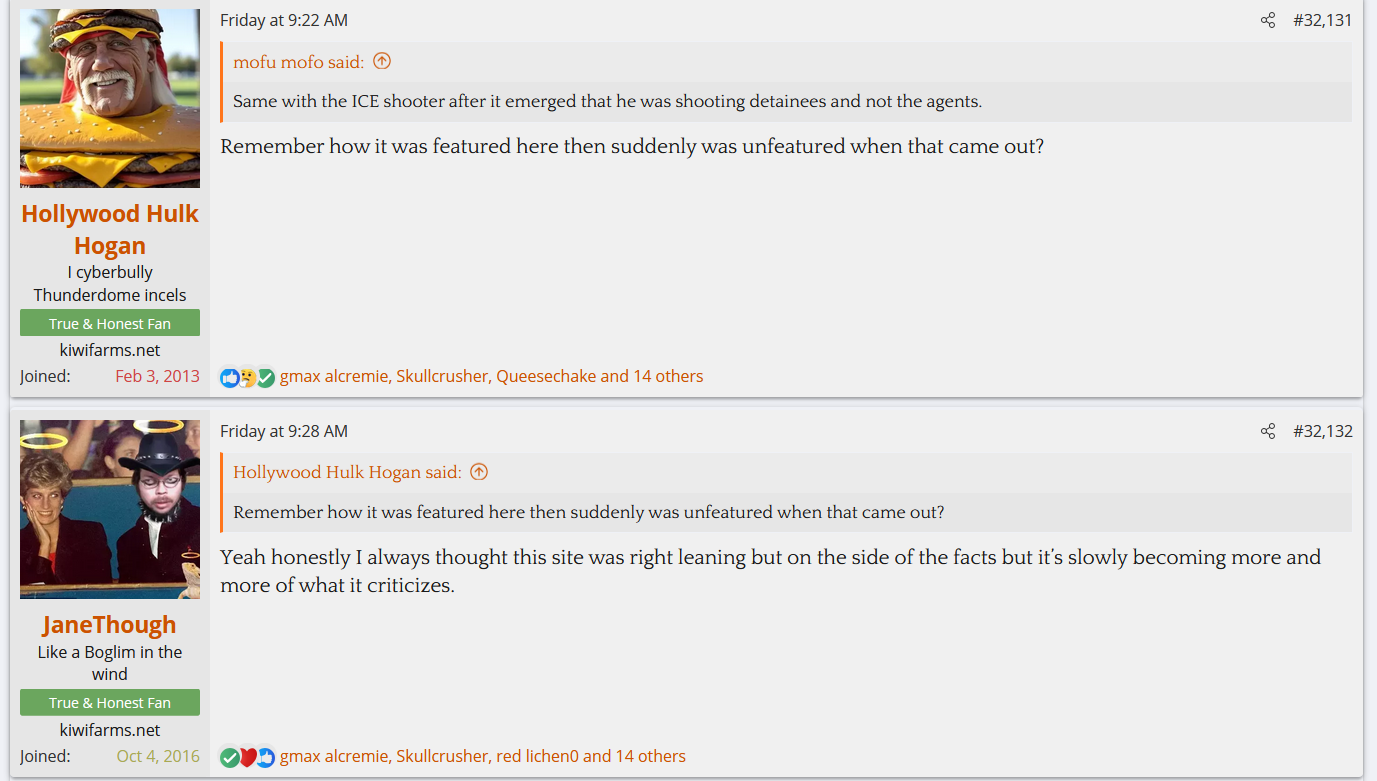Click the Friday at 9:28 AM timestamp
The width and height of the screenshot is (1377, 781).
pos(284,431)
